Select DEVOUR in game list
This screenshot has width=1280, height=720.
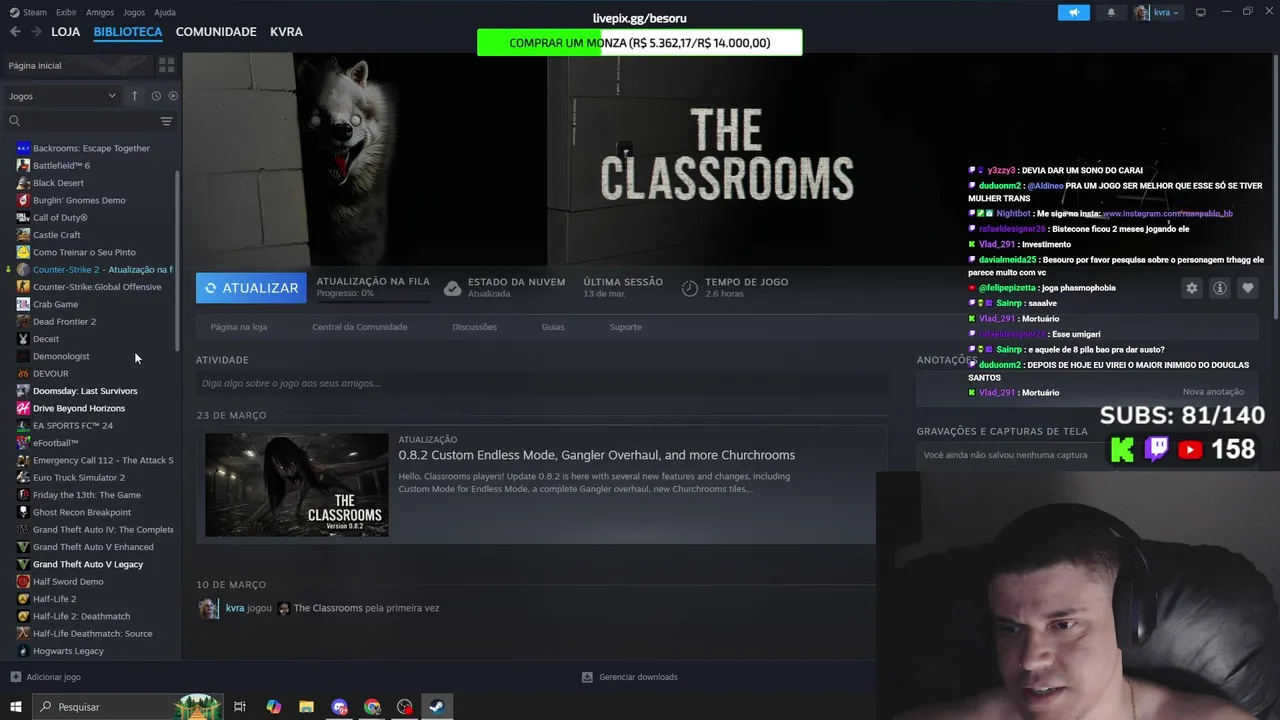[x=50, y=373]
